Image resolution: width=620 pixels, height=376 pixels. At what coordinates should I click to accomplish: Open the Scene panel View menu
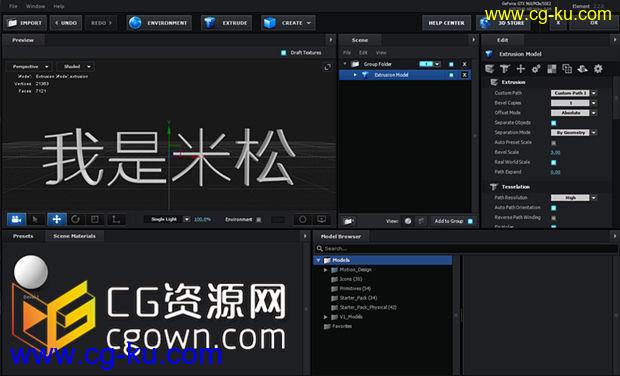coord(381,53)
